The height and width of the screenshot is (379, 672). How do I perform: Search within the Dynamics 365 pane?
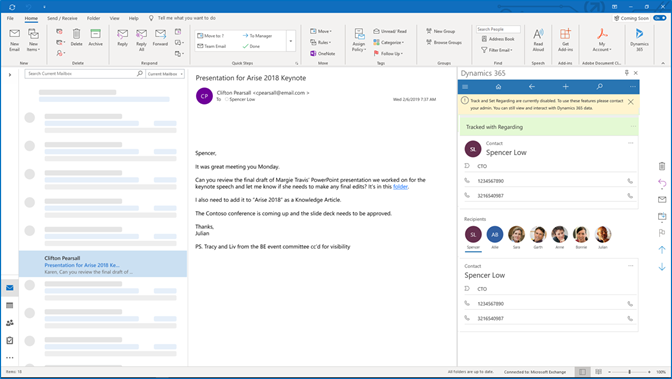coord(600,87)
